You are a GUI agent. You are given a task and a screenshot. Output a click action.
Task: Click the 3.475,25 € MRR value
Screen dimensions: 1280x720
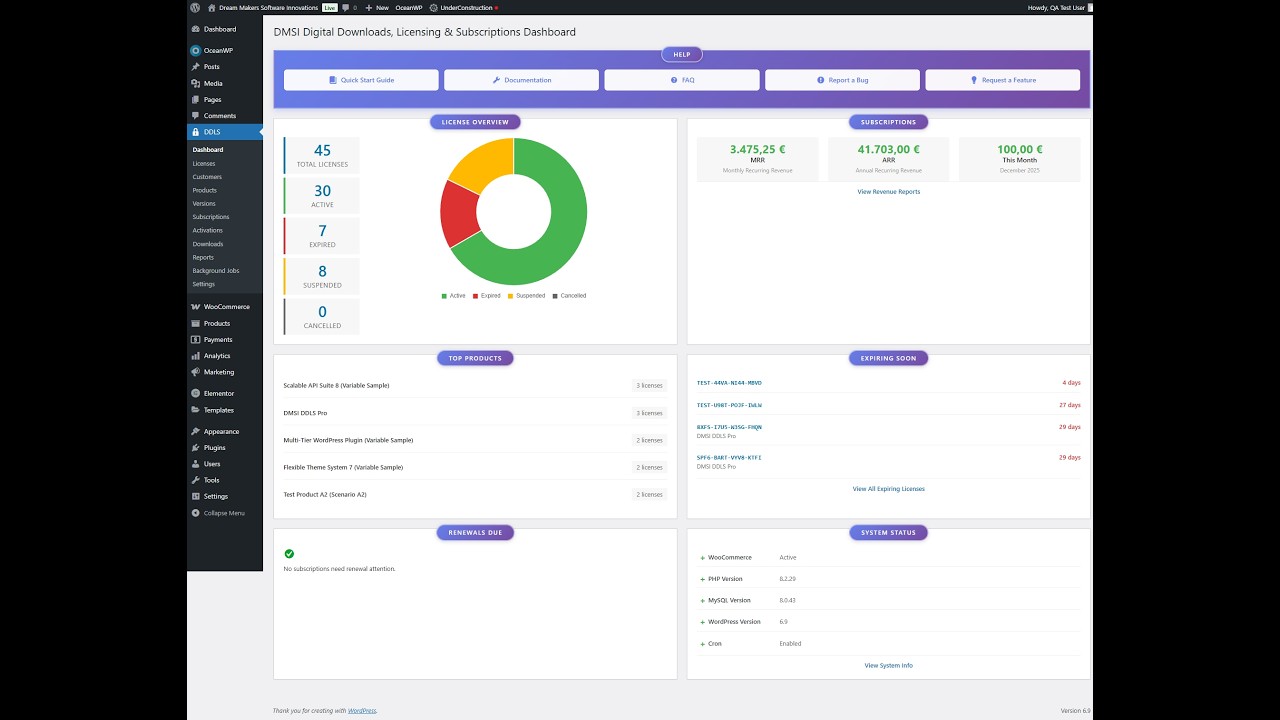point(757,150)
